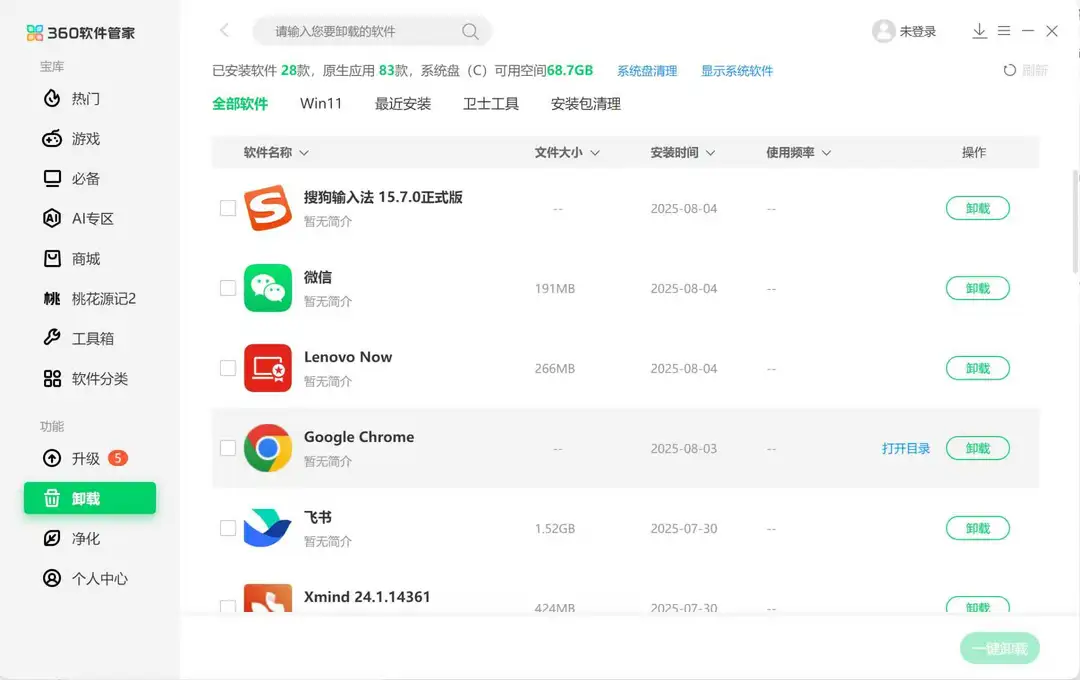
Task: Go back with the left arrow
Action: click(225, 30)
